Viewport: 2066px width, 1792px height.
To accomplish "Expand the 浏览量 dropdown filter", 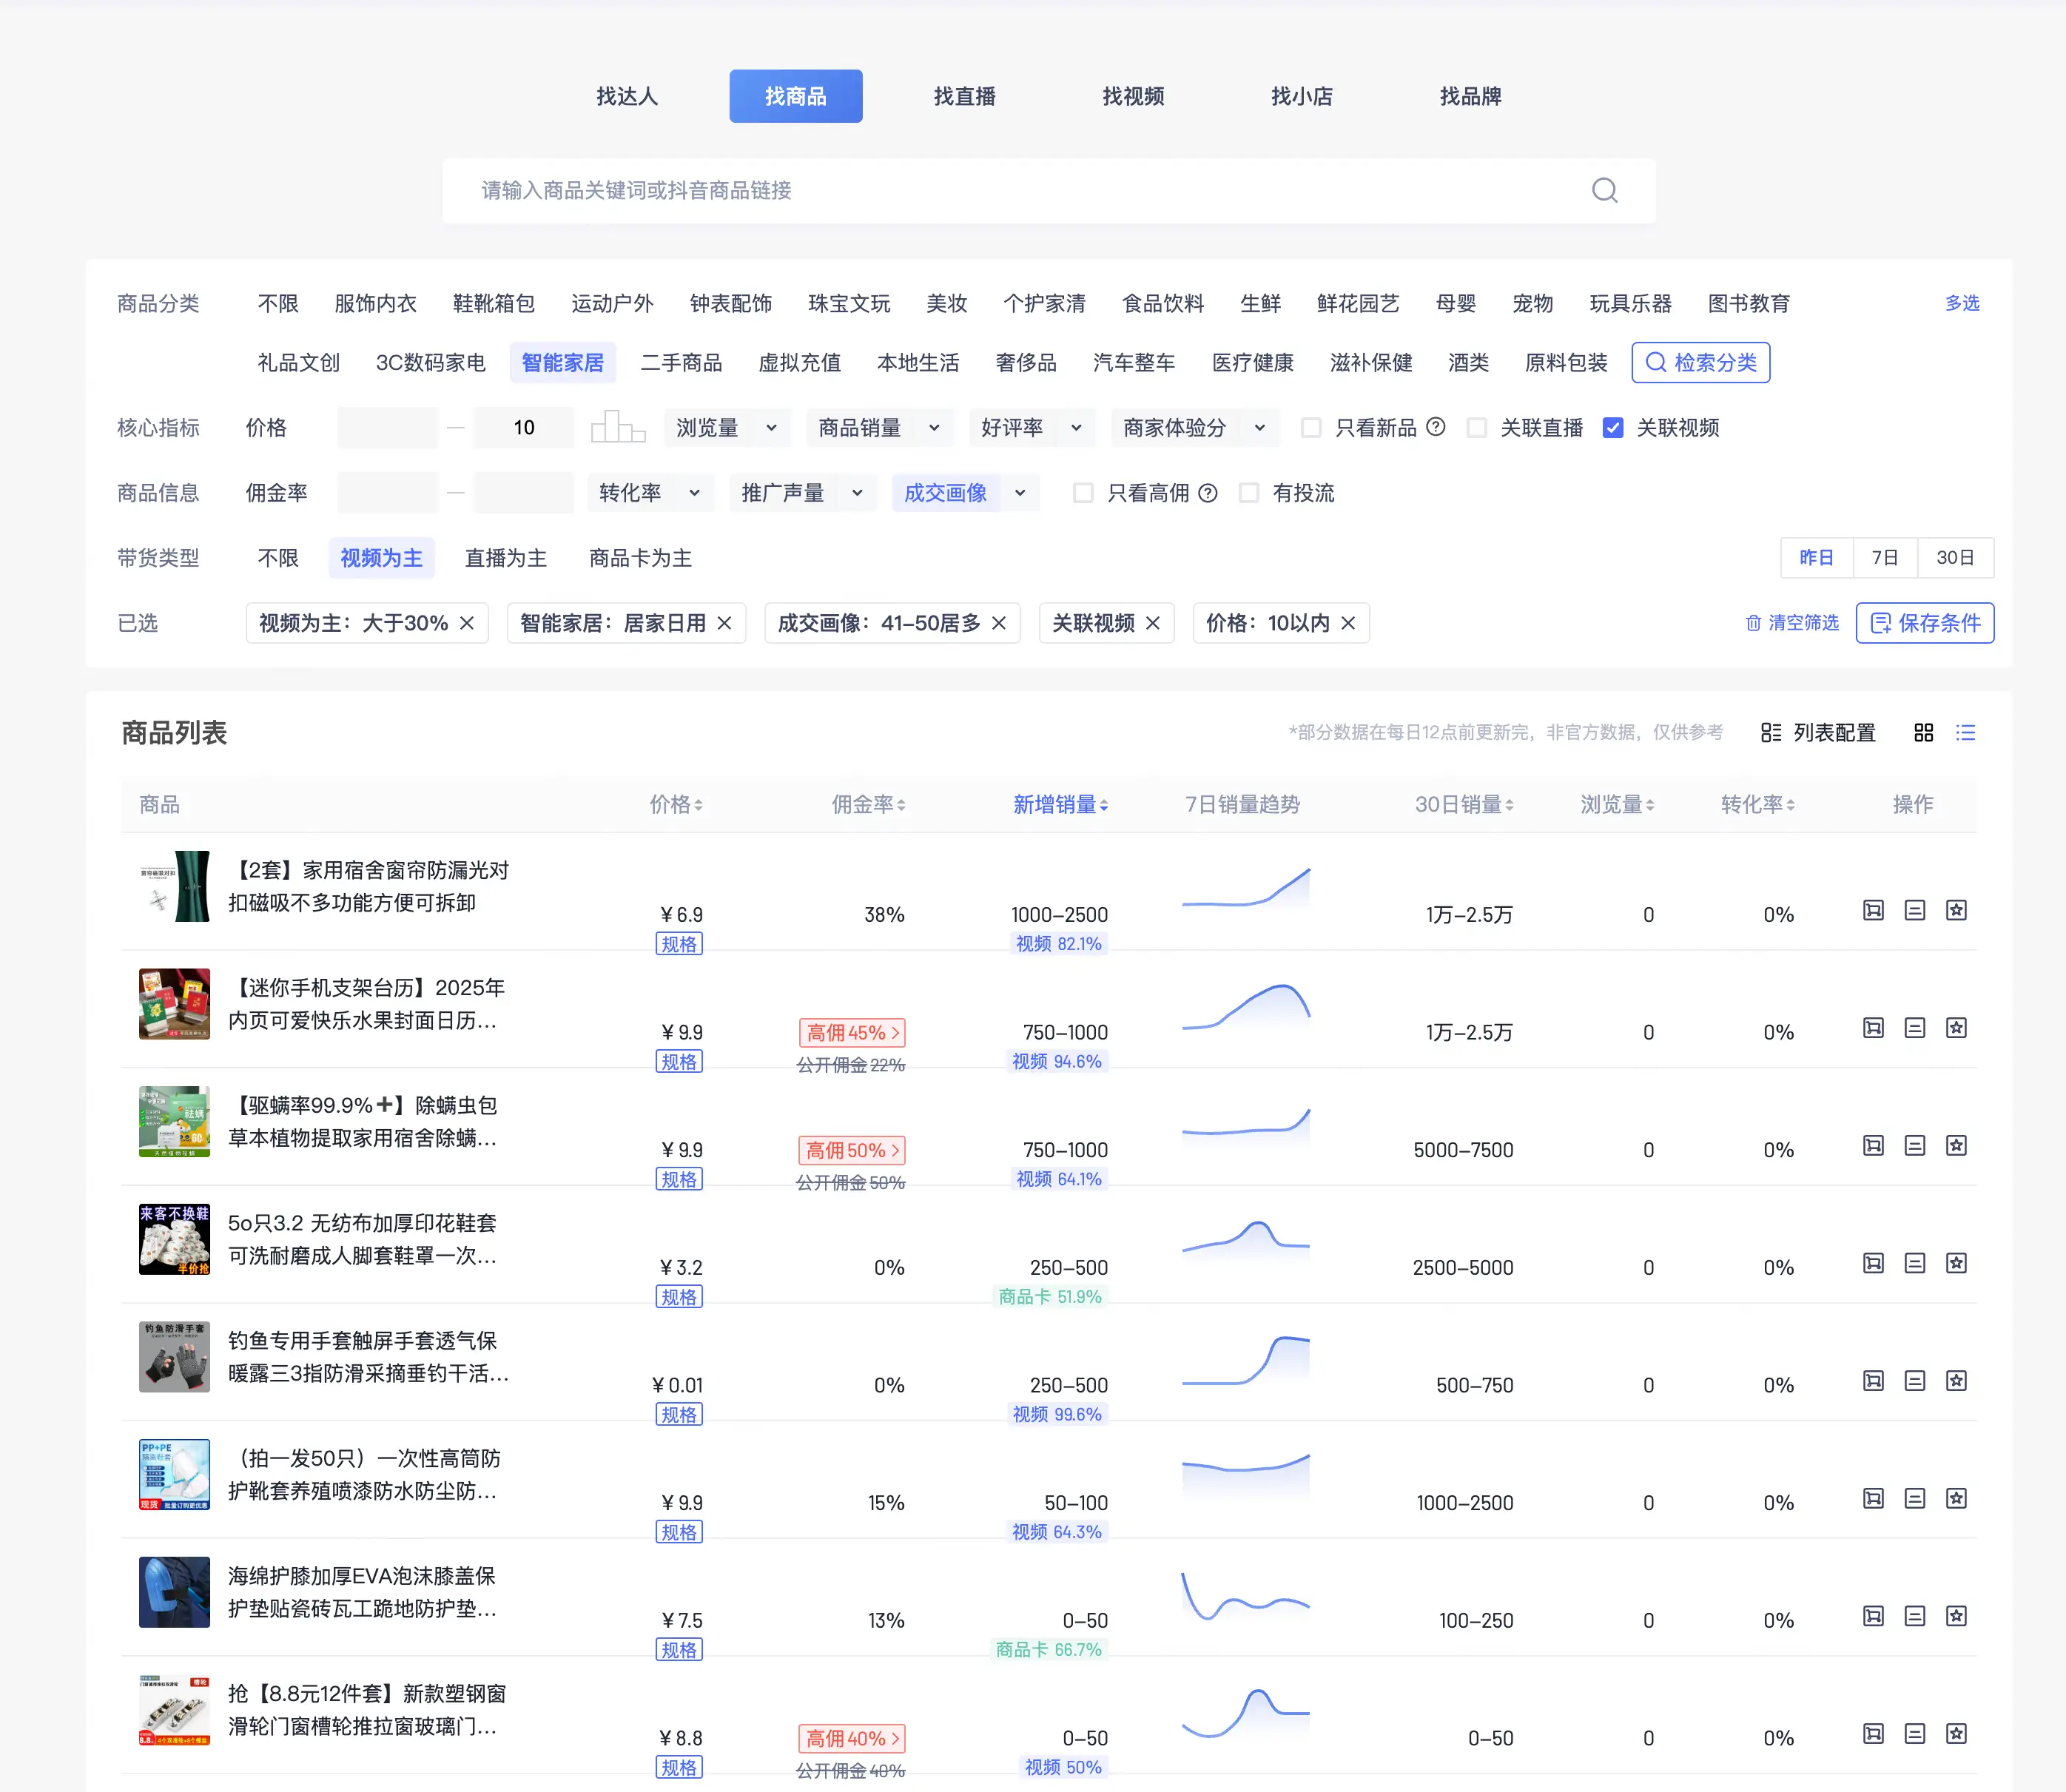I will 726,428.
